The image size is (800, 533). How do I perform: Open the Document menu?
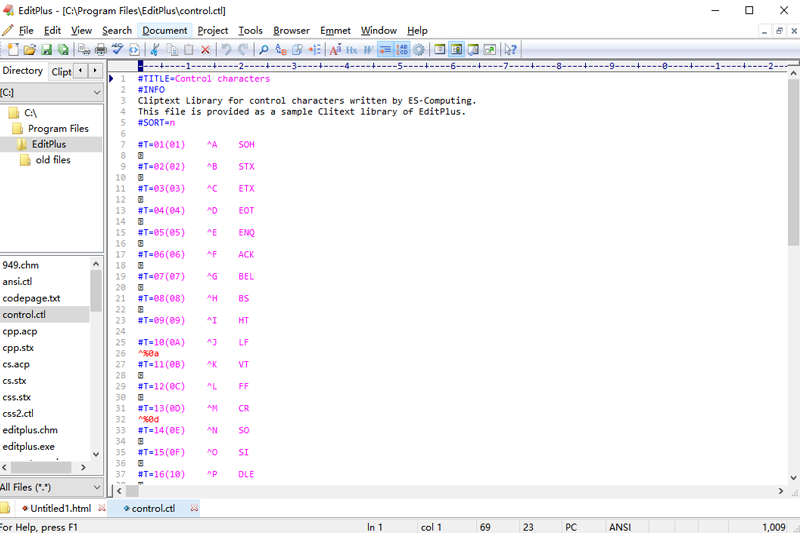[164, 30]
